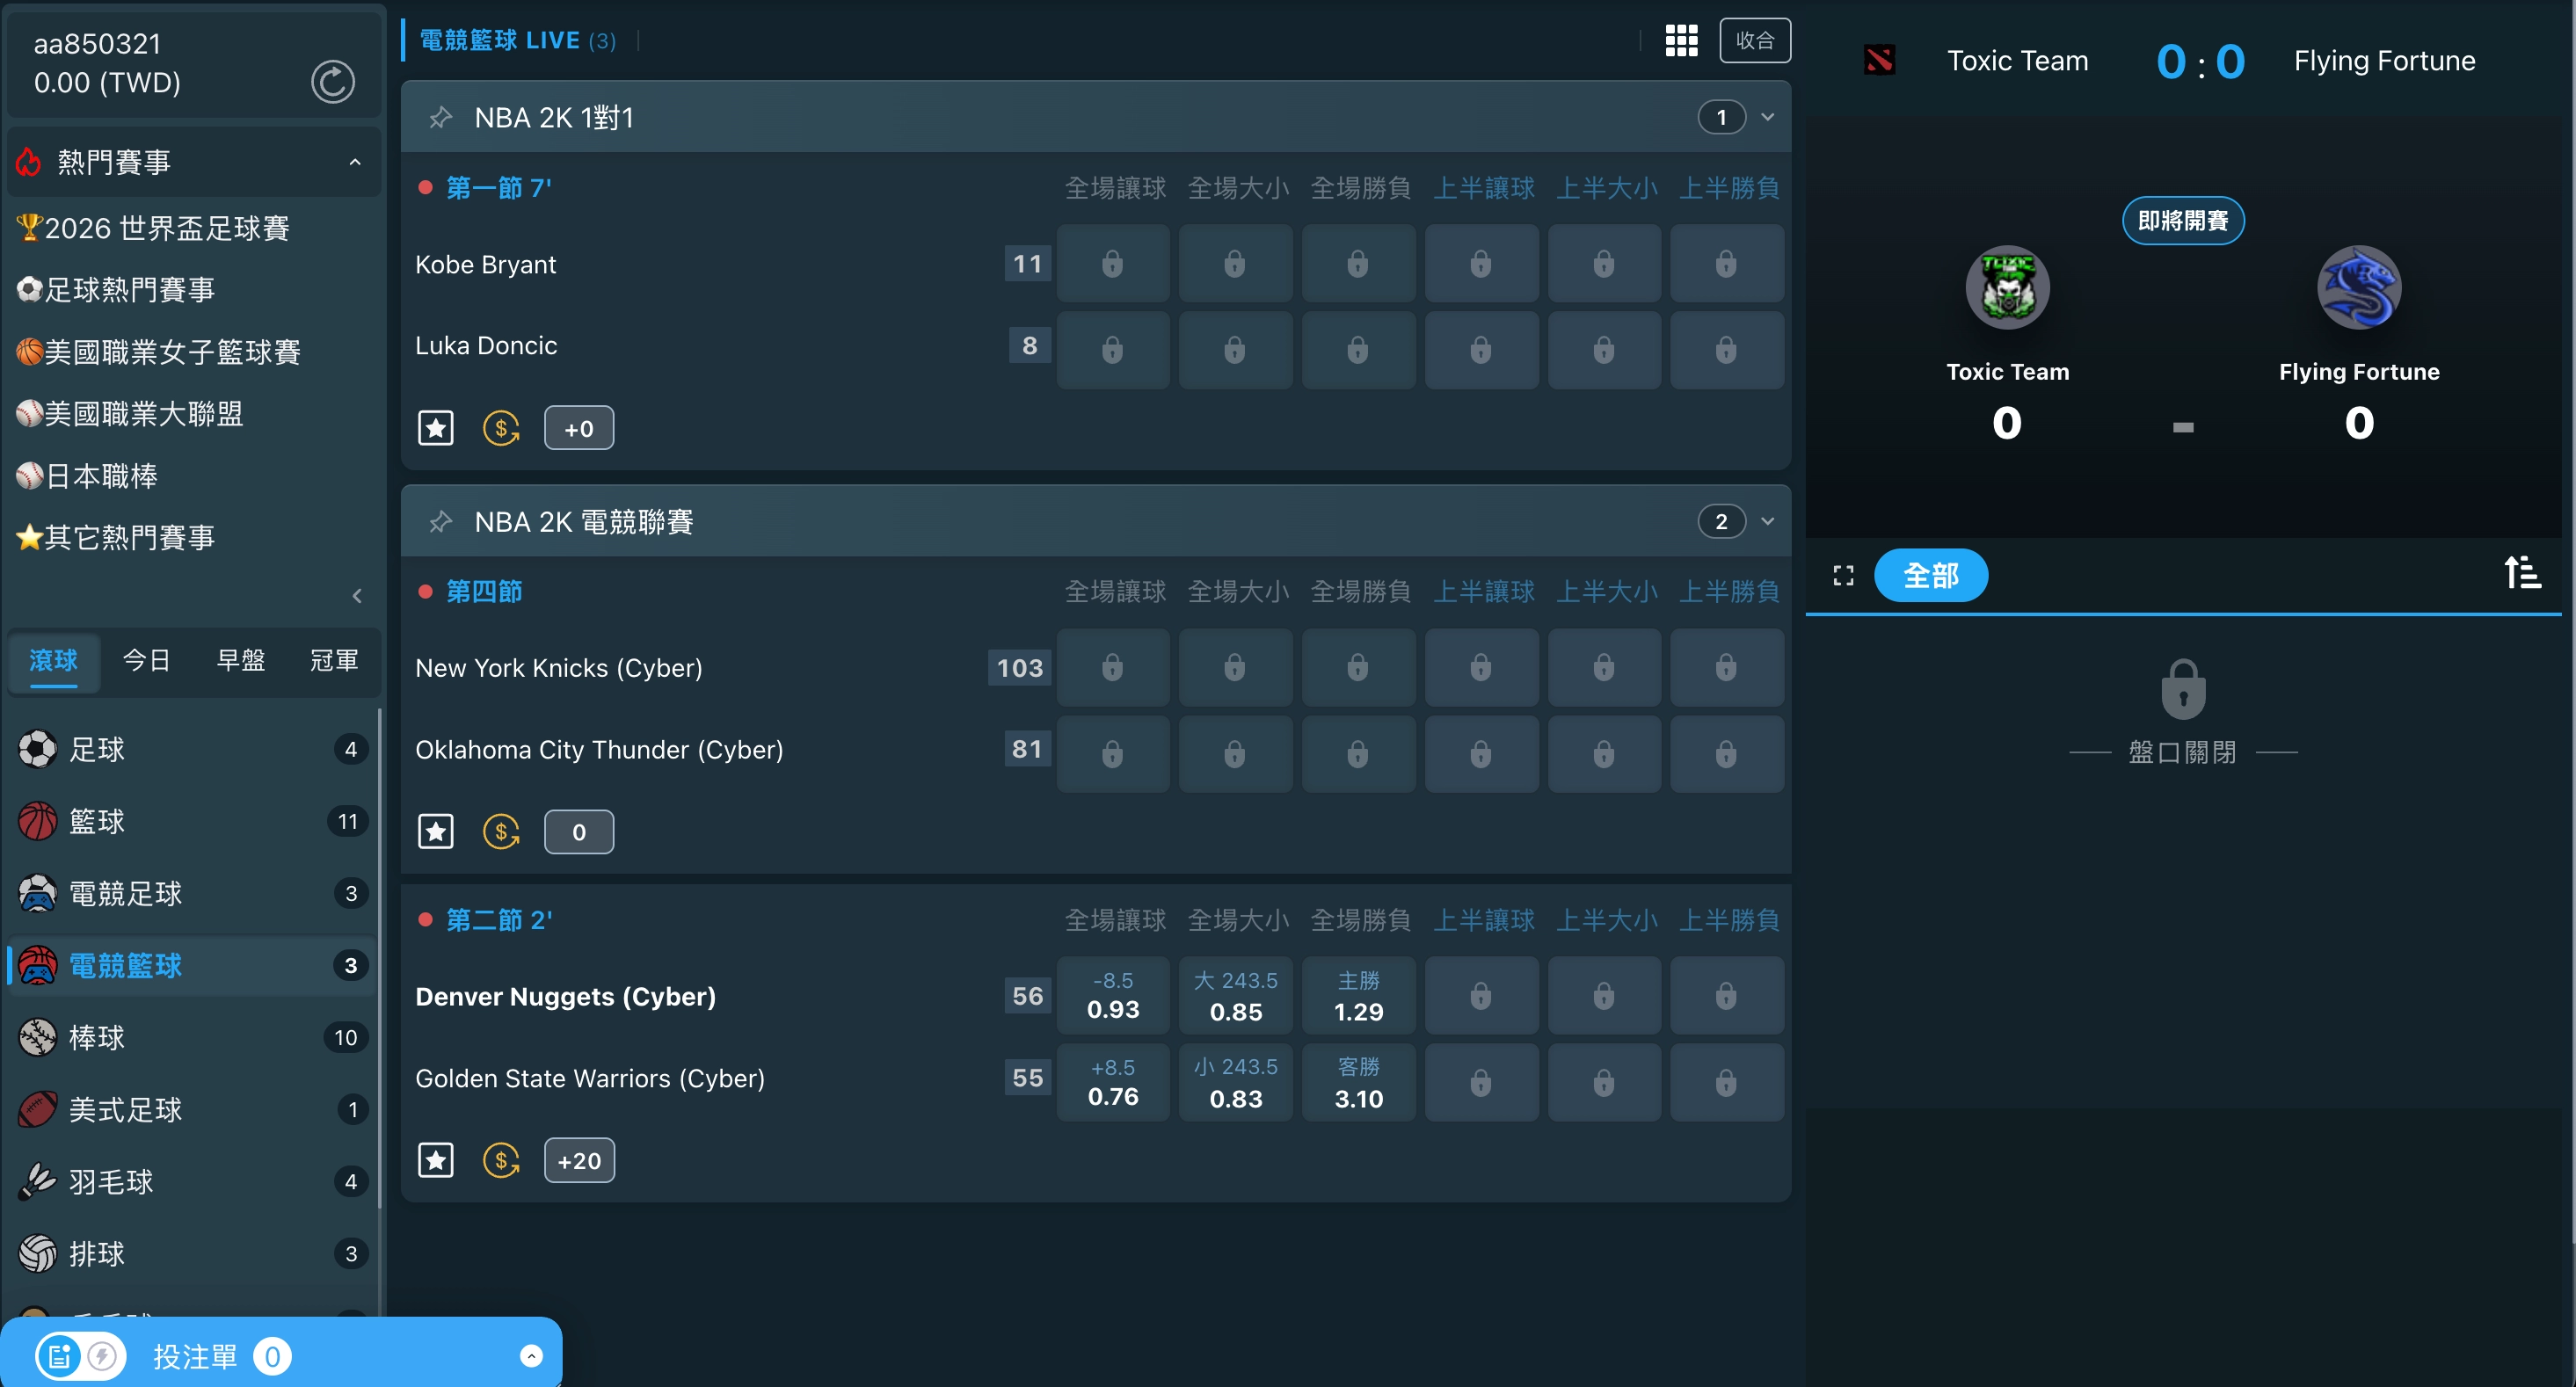The height and width of the screenshot is (1387, 2576).
Task: Refresh the account balance
Action: click(x=332, y=82)
